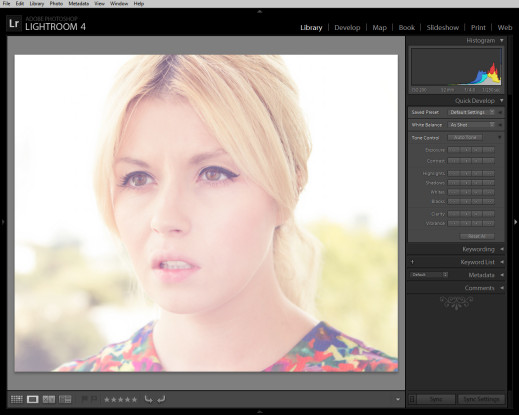519x415 pixels.
Task: Click the Lr logo identity plate
Action: pyautogui.click(x=14, y=24)
